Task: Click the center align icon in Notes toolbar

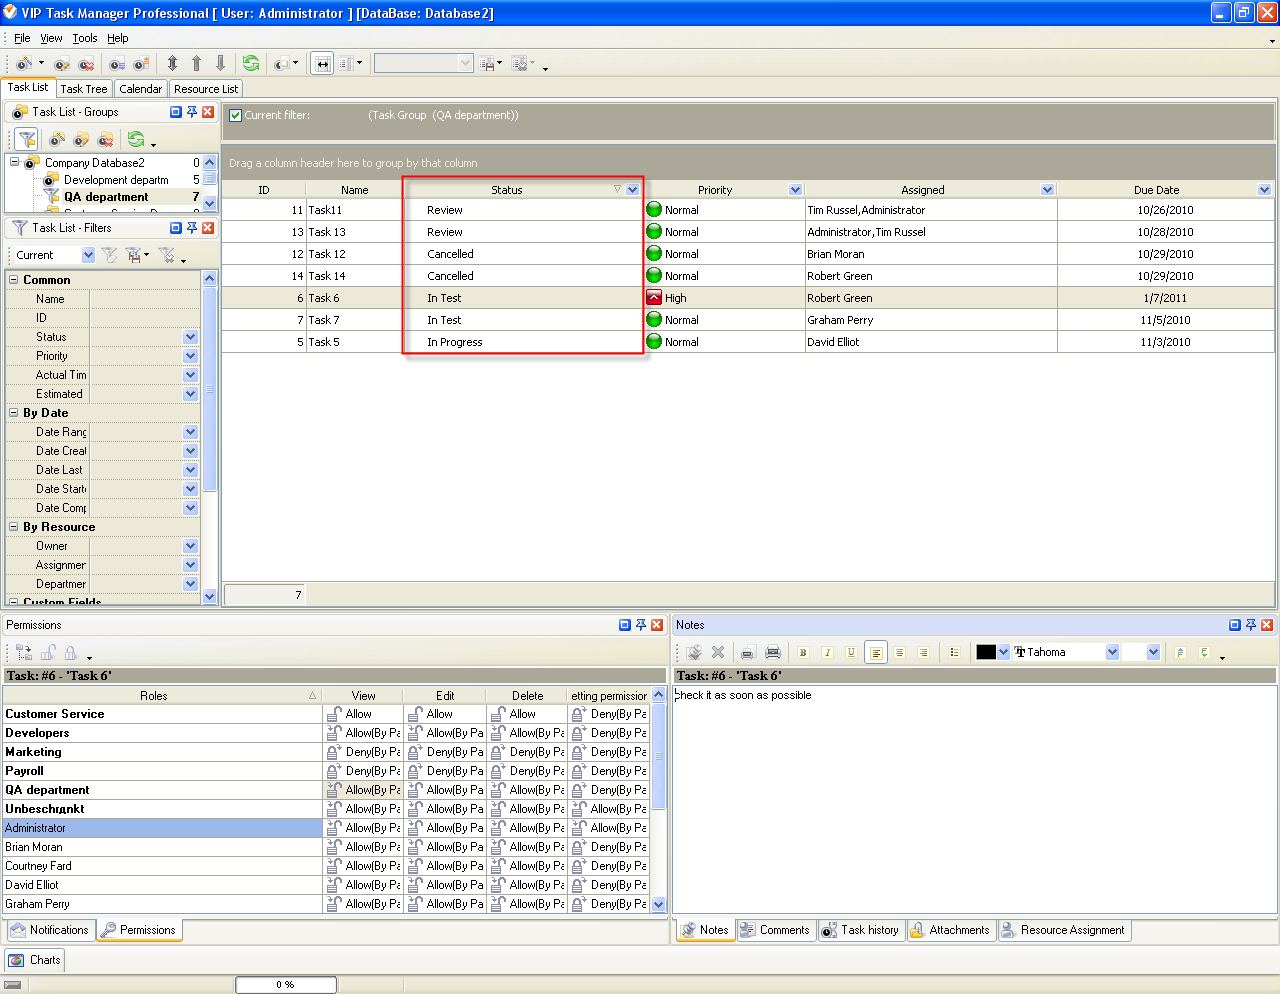Action: click(899, 652)
